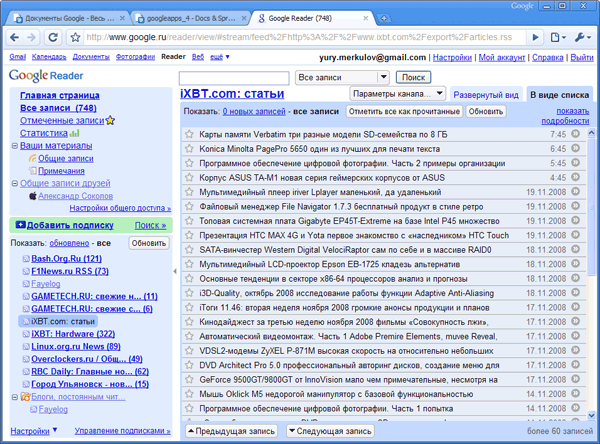
Task: Click the yellow star beside Отмеченные записи
Action: pos(110,120)
